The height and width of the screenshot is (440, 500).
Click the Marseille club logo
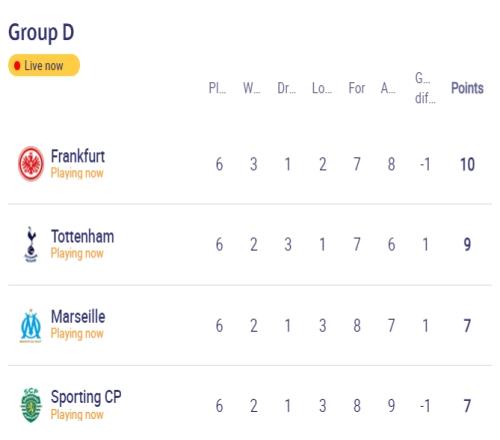tap(31, 326)
